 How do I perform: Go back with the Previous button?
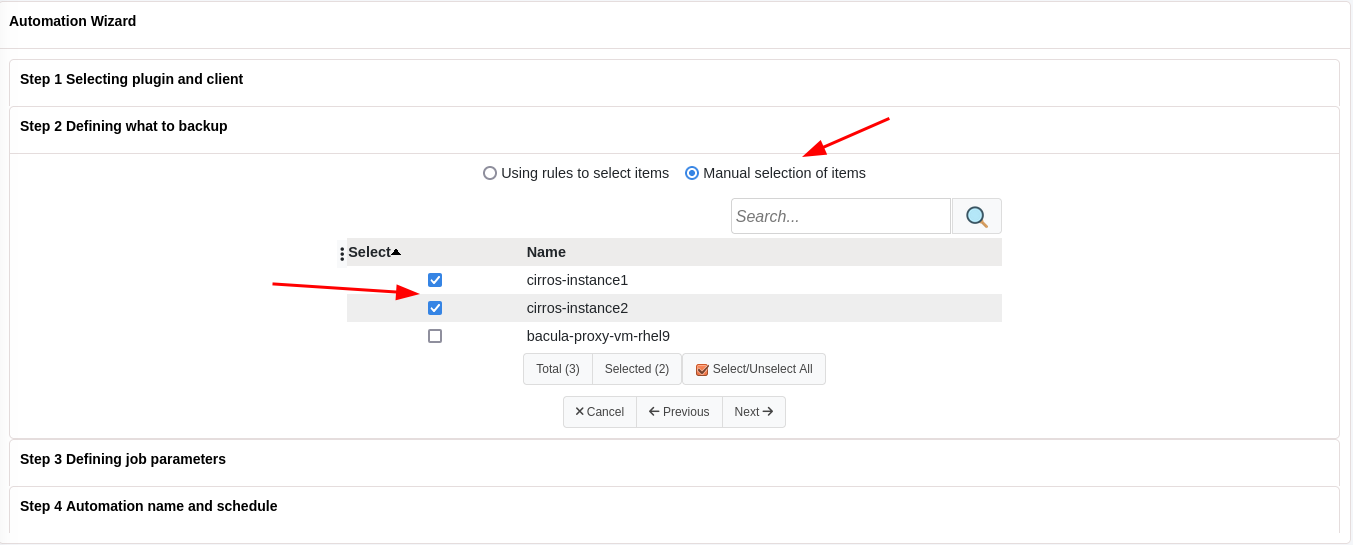(679, 412)
